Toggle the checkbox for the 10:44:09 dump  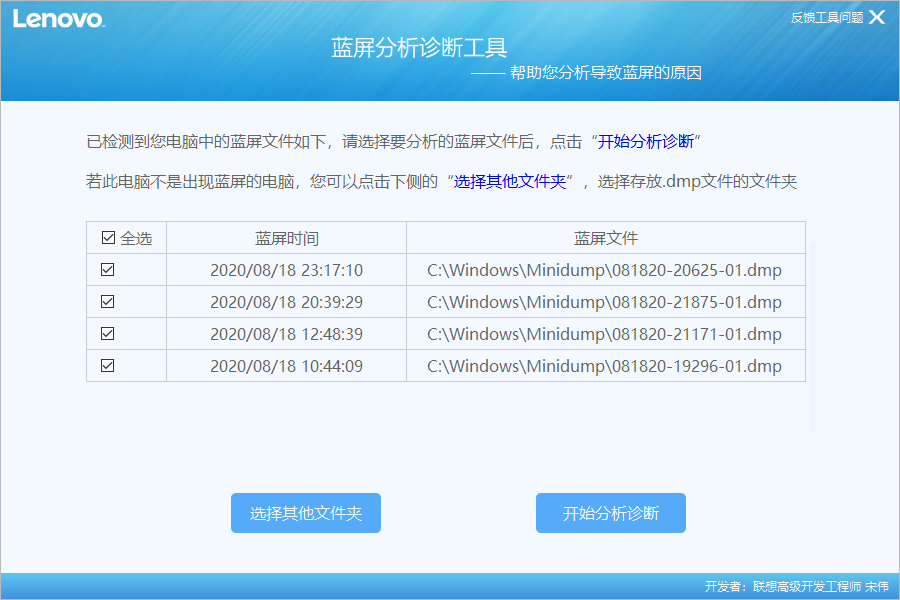coord(108,366)
